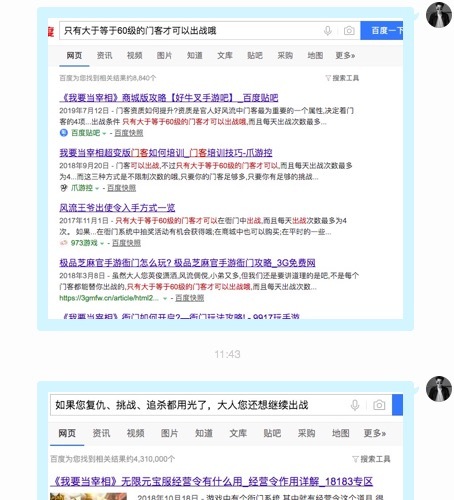The height and width of the screenshot is (500, 454).
Task: Click camera icon in second search box
Action: (x=379, y=405)
